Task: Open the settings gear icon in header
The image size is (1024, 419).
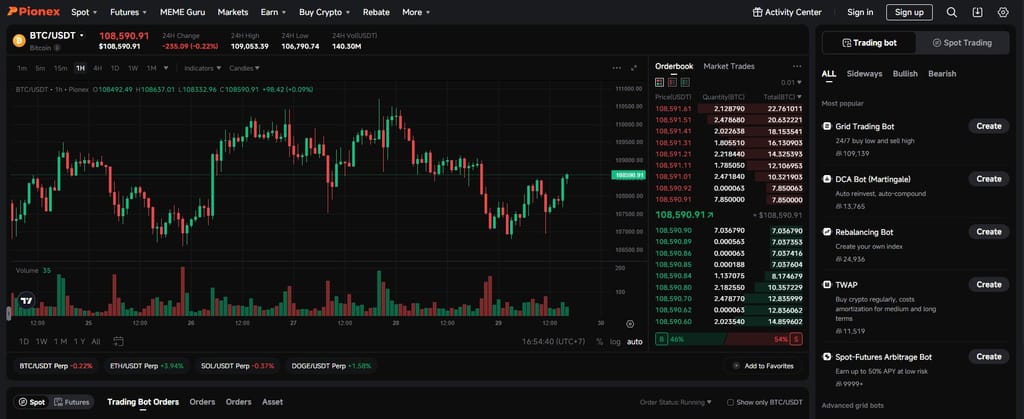Action: (x=1003, y=12)
